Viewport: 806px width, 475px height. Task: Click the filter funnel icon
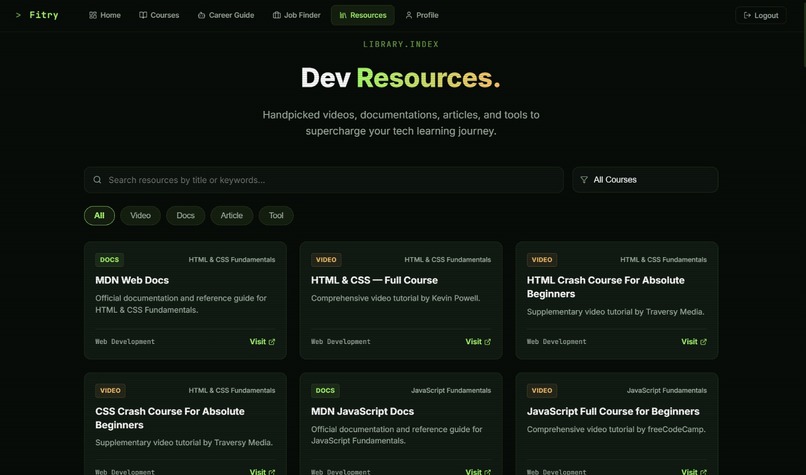(584, 180)
